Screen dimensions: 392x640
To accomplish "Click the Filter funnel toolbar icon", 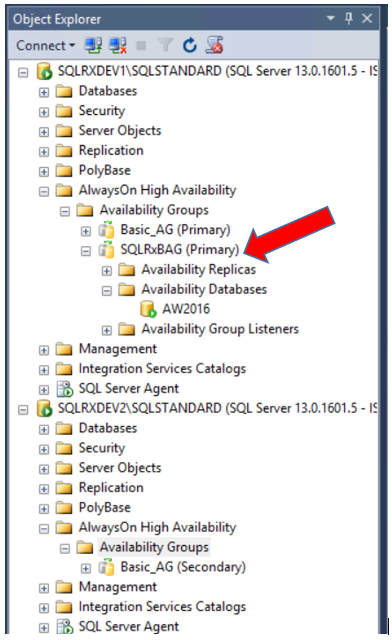I will (x=165, y=45).
